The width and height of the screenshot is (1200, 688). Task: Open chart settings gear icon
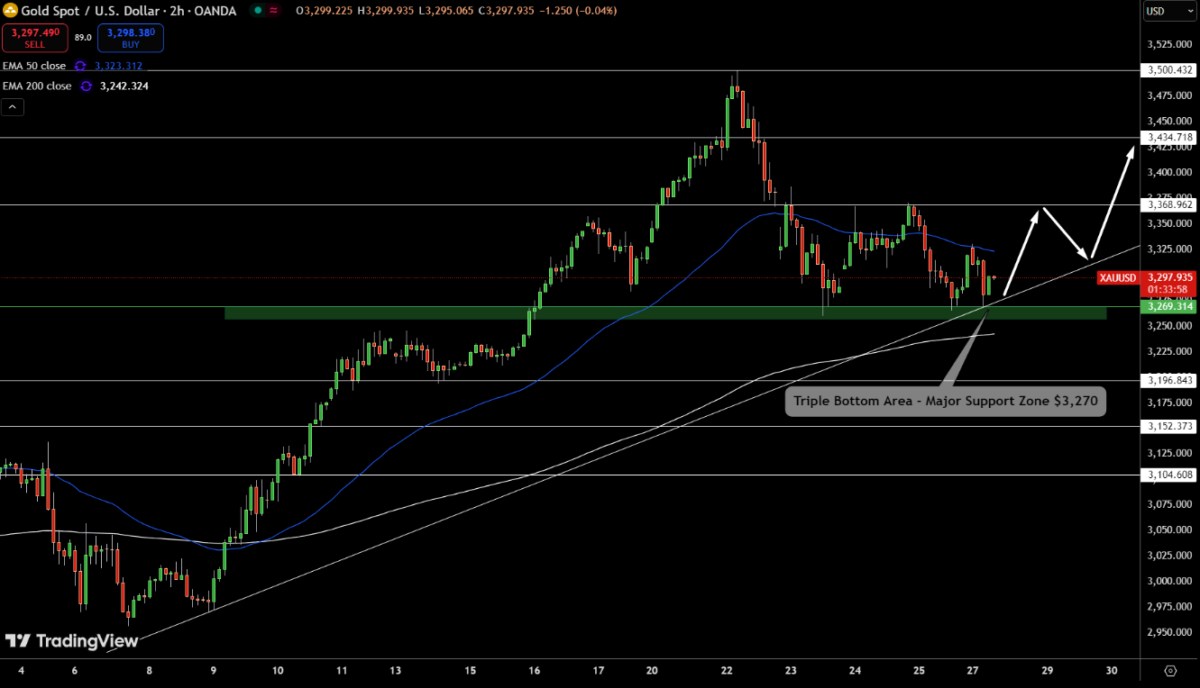click(1170, 670)
